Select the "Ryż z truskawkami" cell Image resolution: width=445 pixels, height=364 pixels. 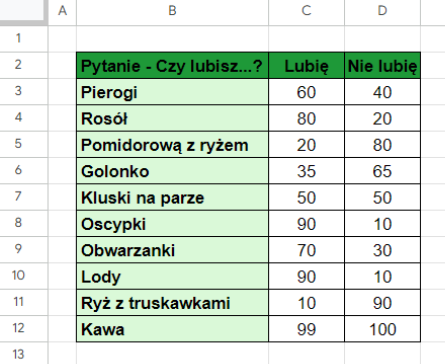172,303
